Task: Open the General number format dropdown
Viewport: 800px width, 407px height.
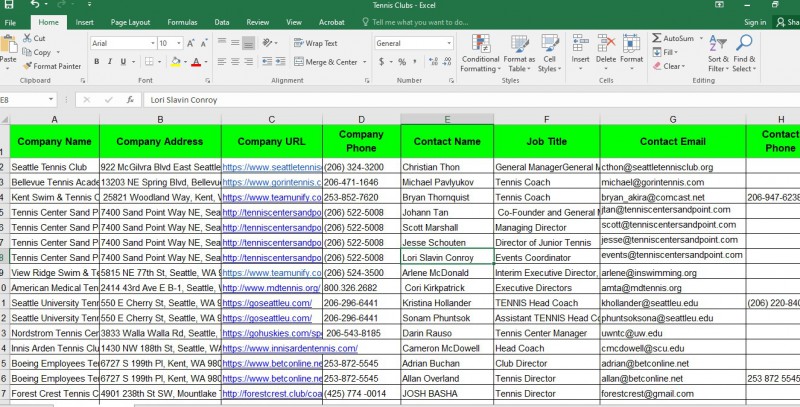Action: pyautogui.click(x=449, y=43)
